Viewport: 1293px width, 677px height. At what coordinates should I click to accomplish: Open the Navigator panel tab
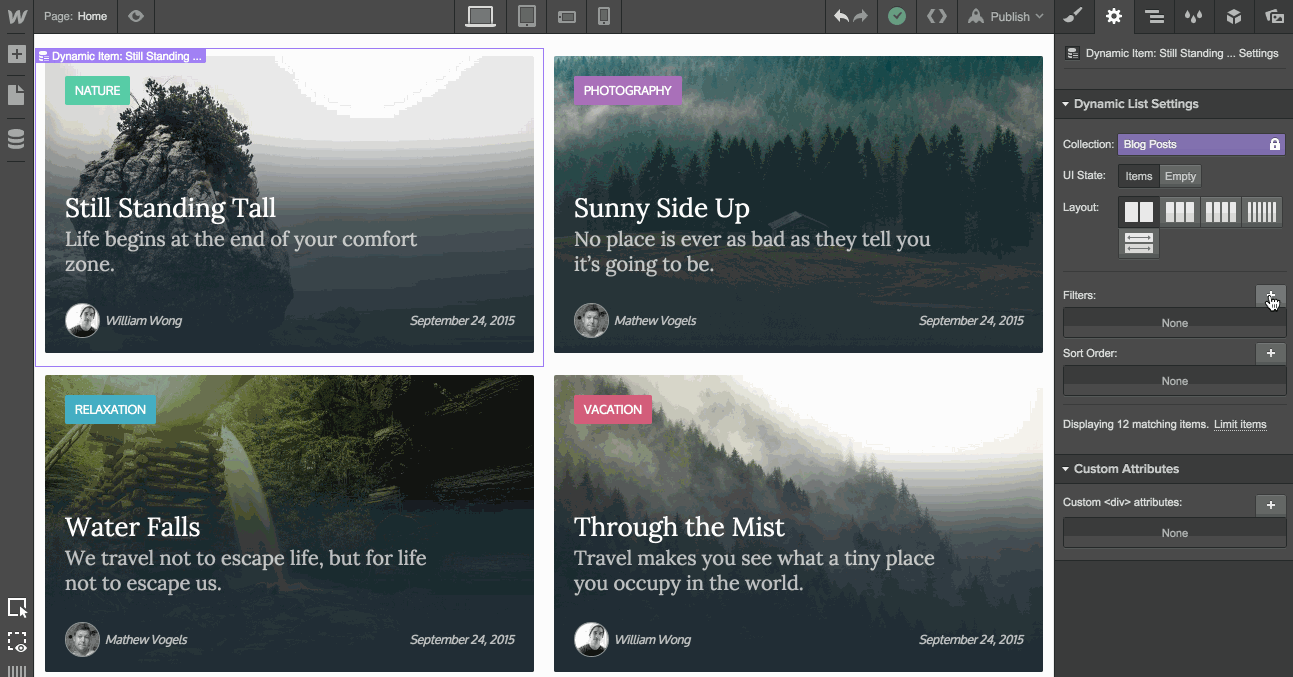pyautogui.click(x=1154, y=16)
